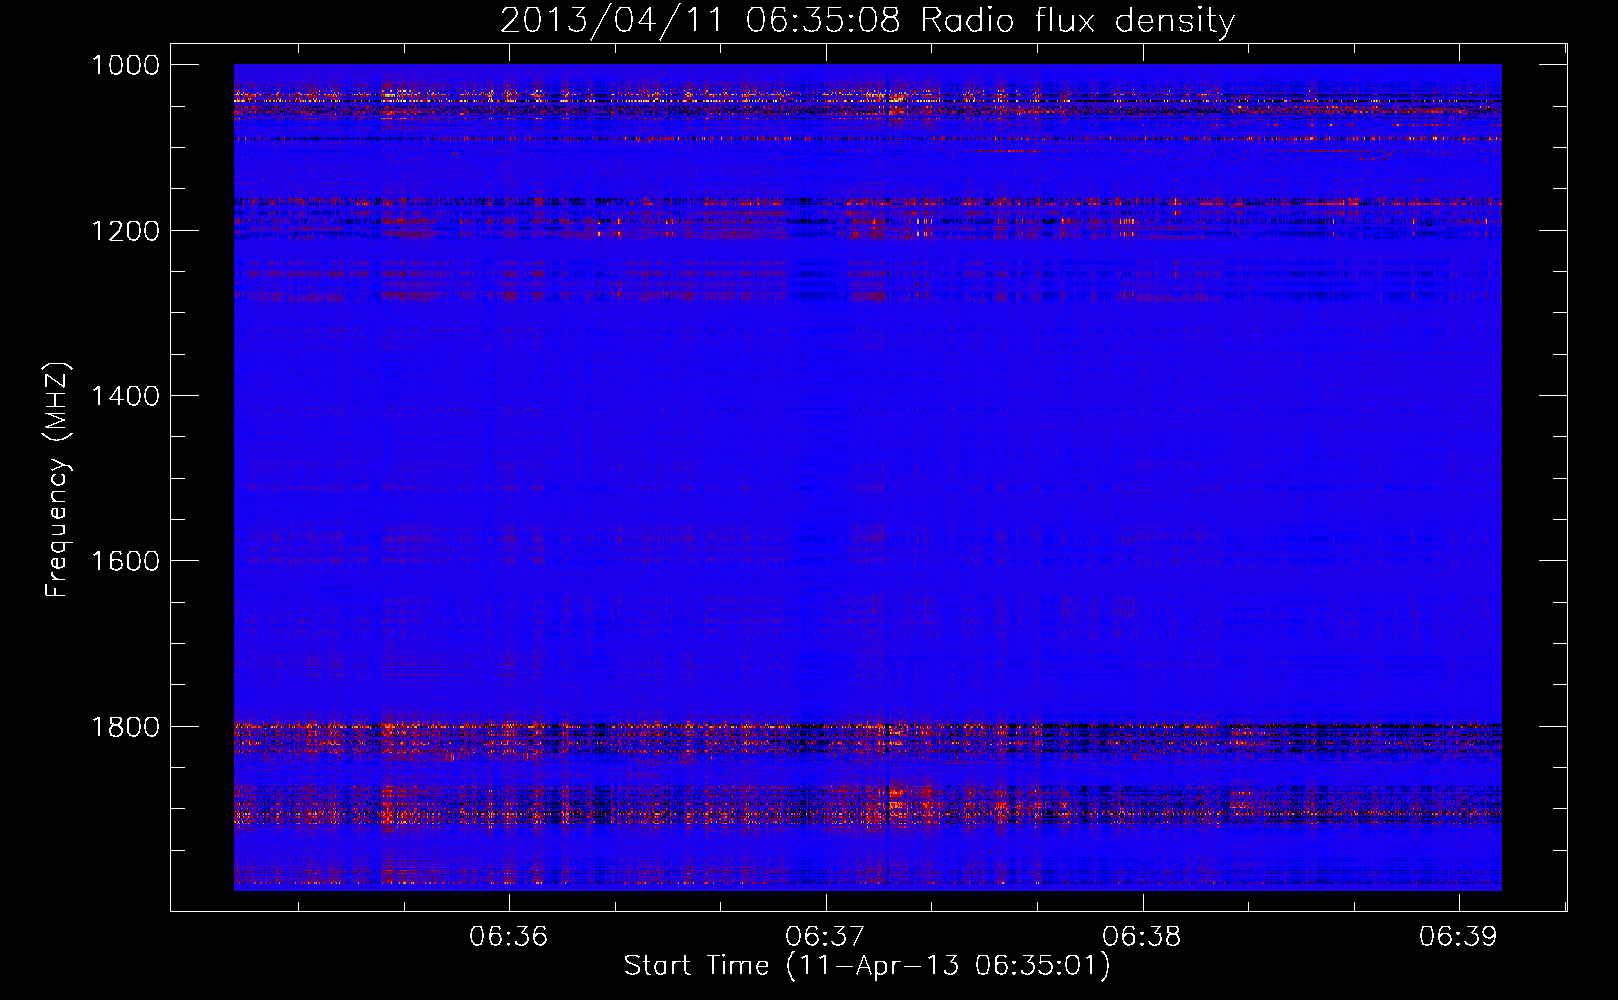Viewport: 1618px width, 1000px height.
Task: Click the 06:37 time tick label
Action: click(x=825, y=936)
